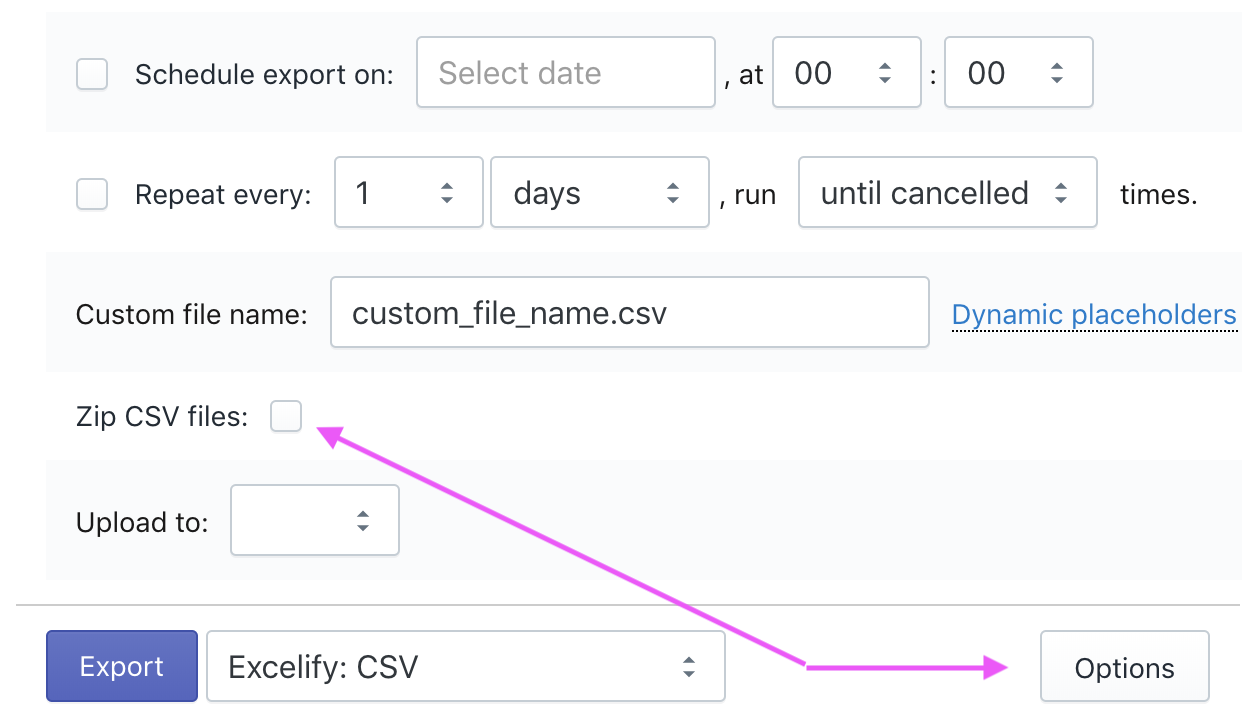This screenshot has height=722, width=1242.
Task: Click the stepper arrows in the minute selector
Action: (x=1057, y=73)
